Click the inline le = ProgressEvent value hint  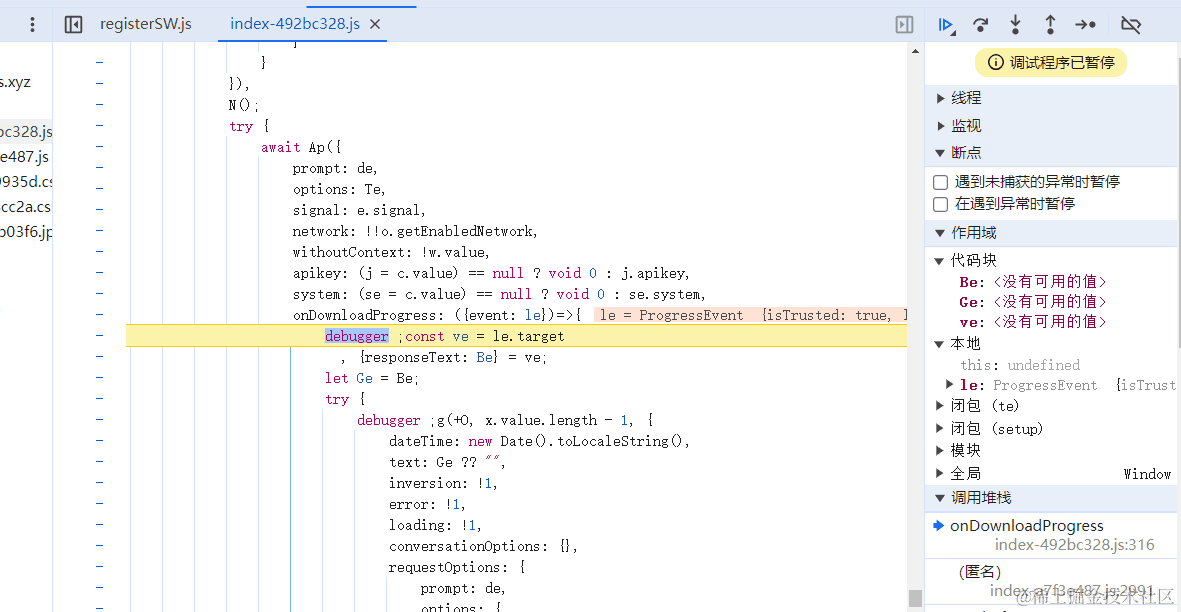click(x=751, y=315)
